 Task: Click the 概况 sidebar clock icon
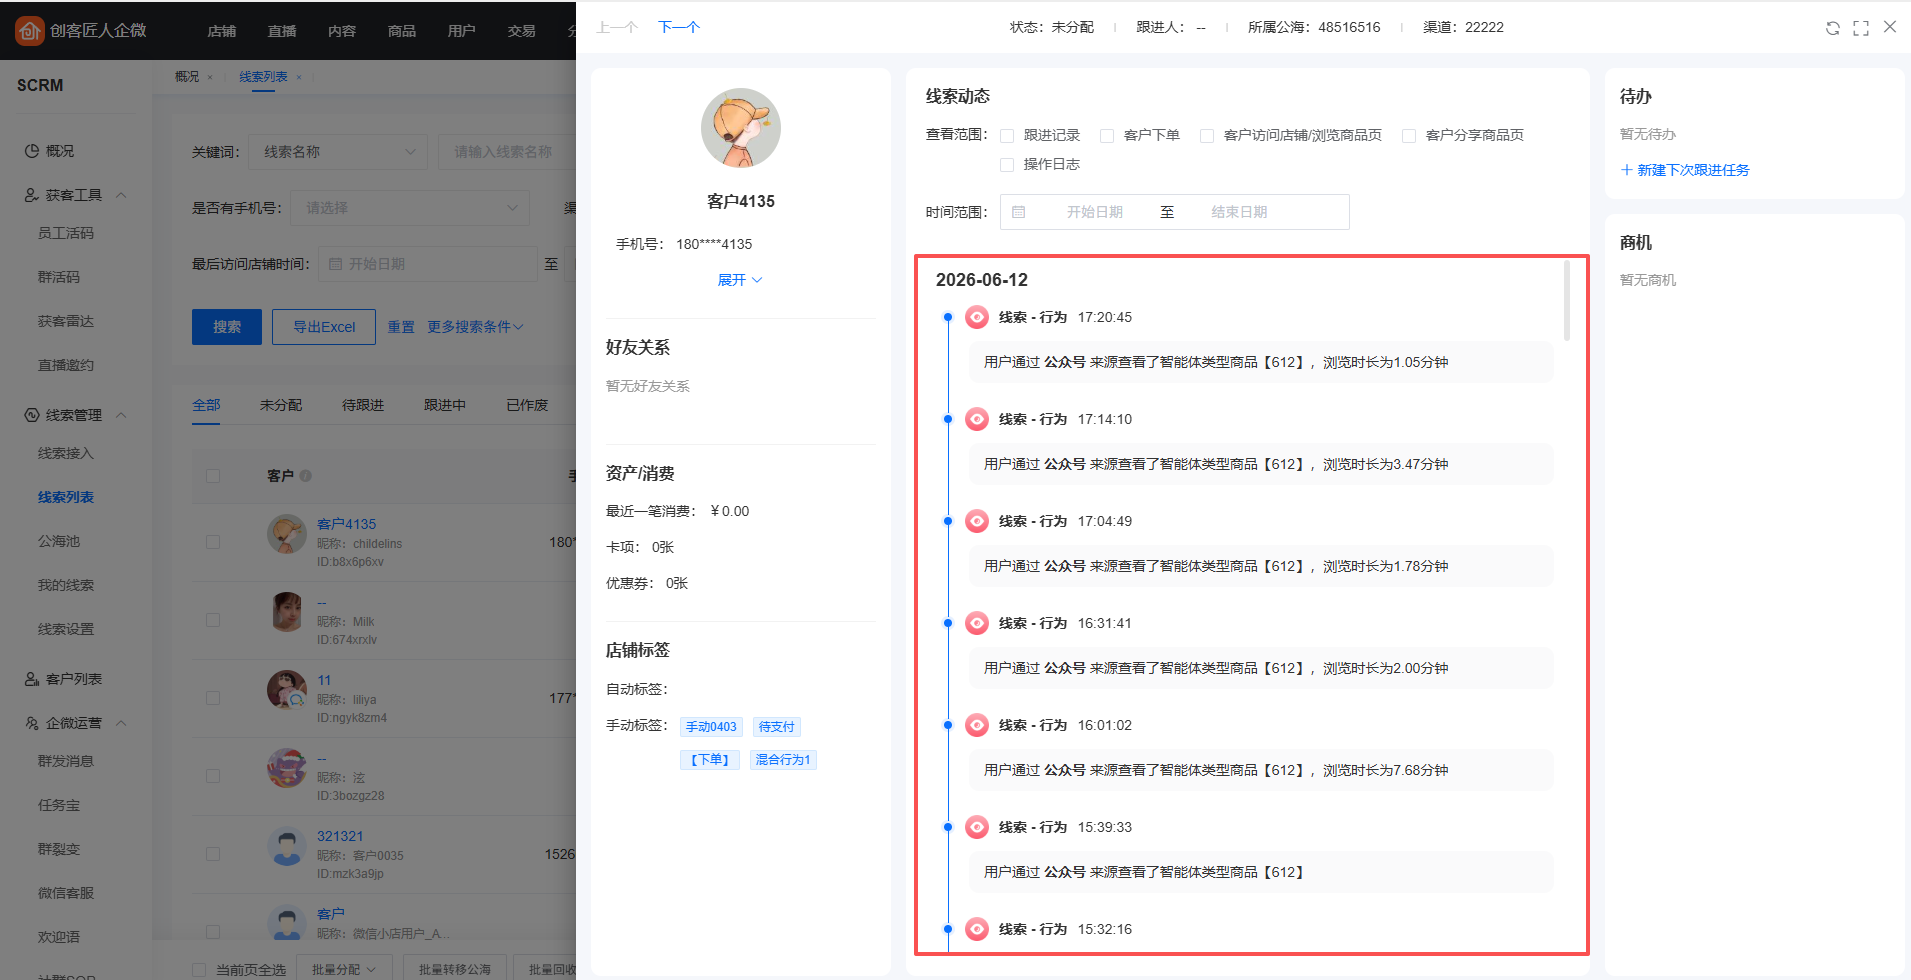pos(32,151)
